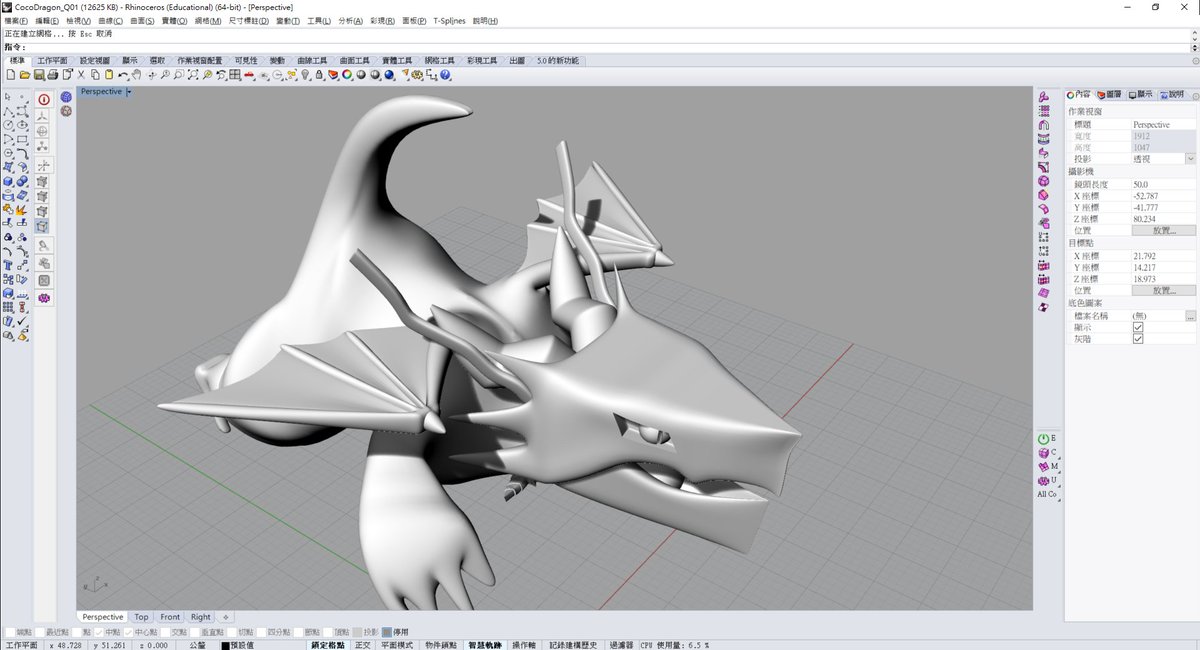Switch to the Top viewport tab
The image size is (1200, 650).
(x=141, y=617)
